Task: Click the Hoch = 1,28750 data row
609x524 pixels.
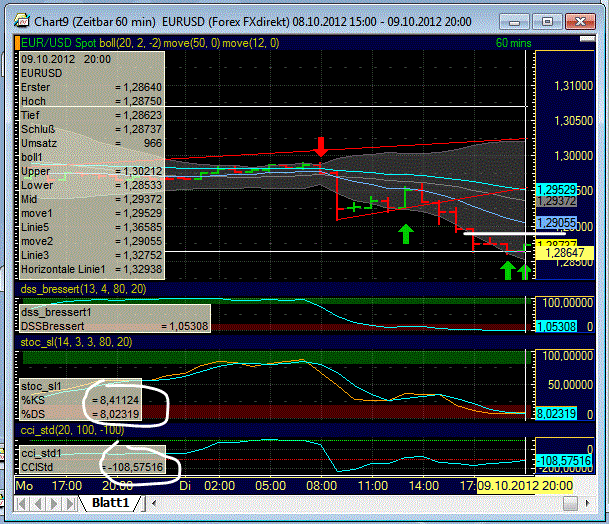Action: pyautogui.click(x=91, y=101)
